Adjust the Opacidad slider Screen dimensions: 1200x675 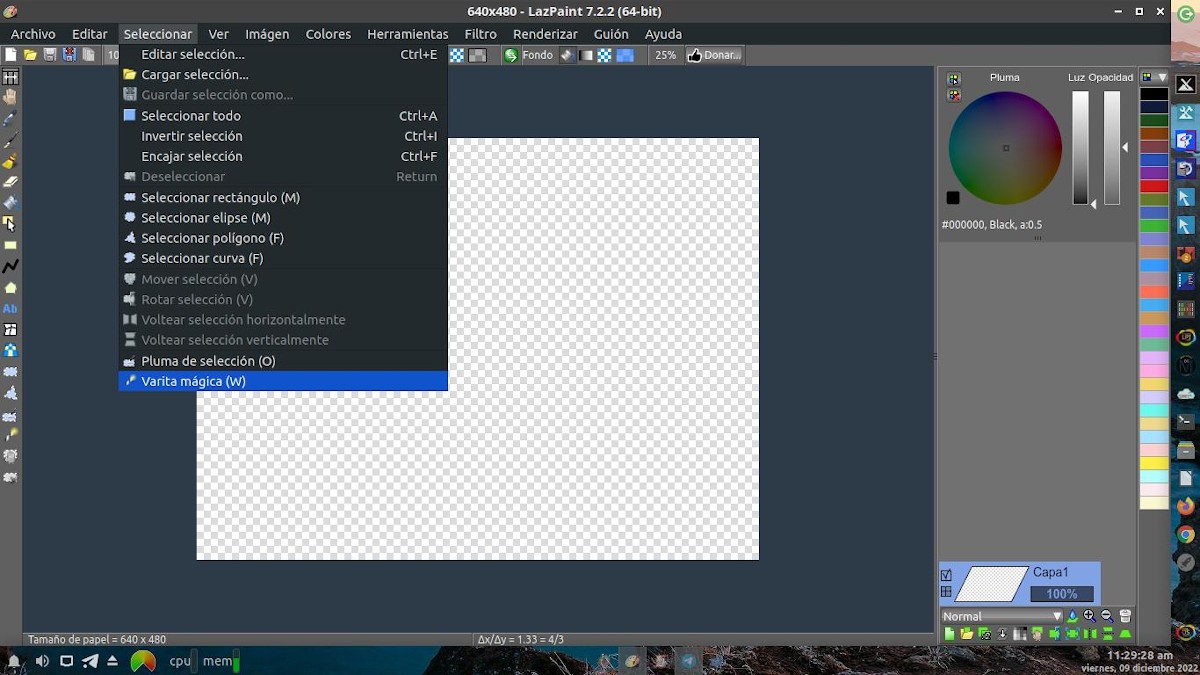1112,147
